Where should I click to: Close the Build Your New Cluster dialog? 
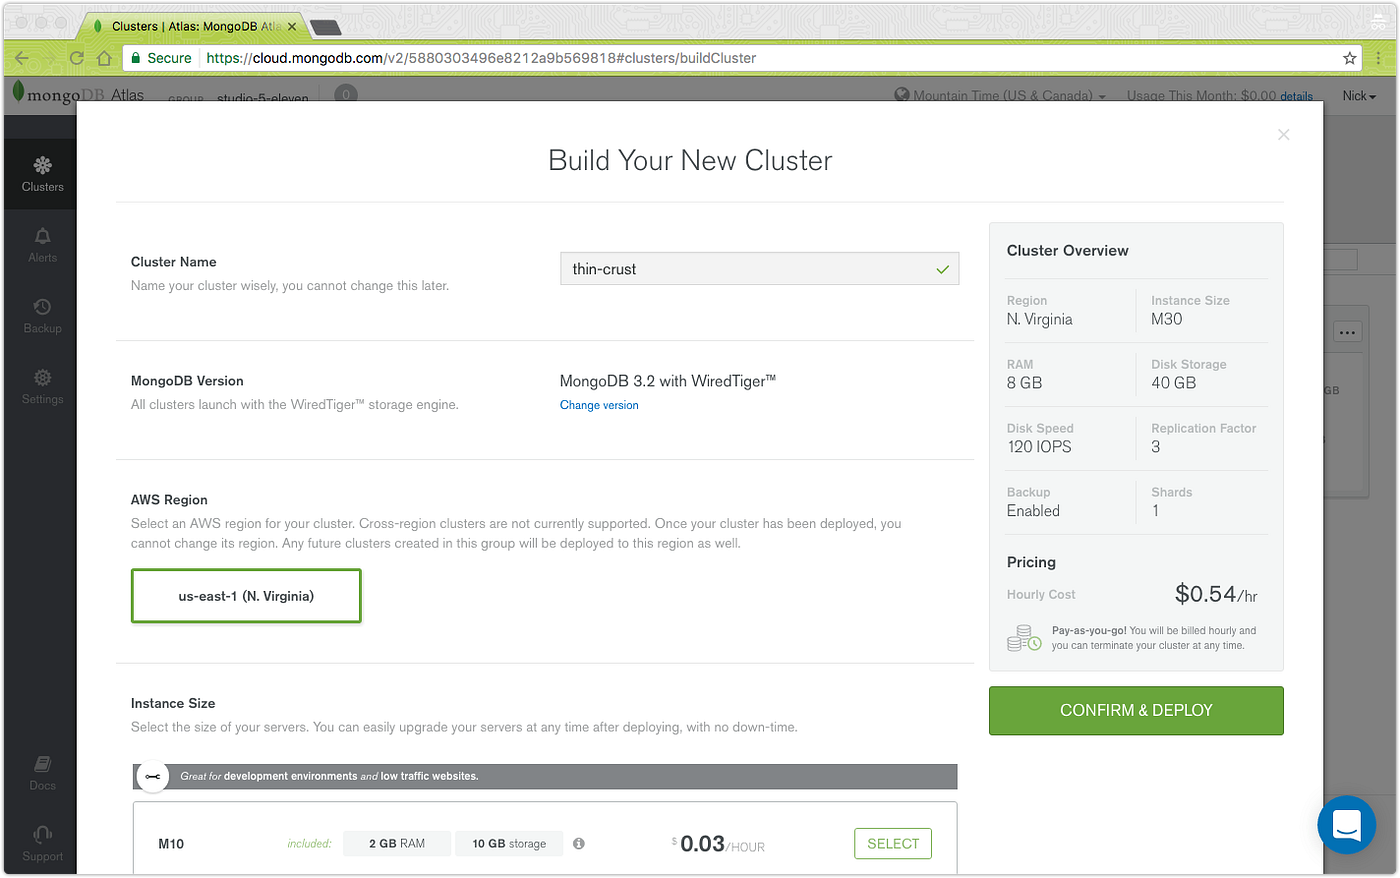pos(1283,135)
